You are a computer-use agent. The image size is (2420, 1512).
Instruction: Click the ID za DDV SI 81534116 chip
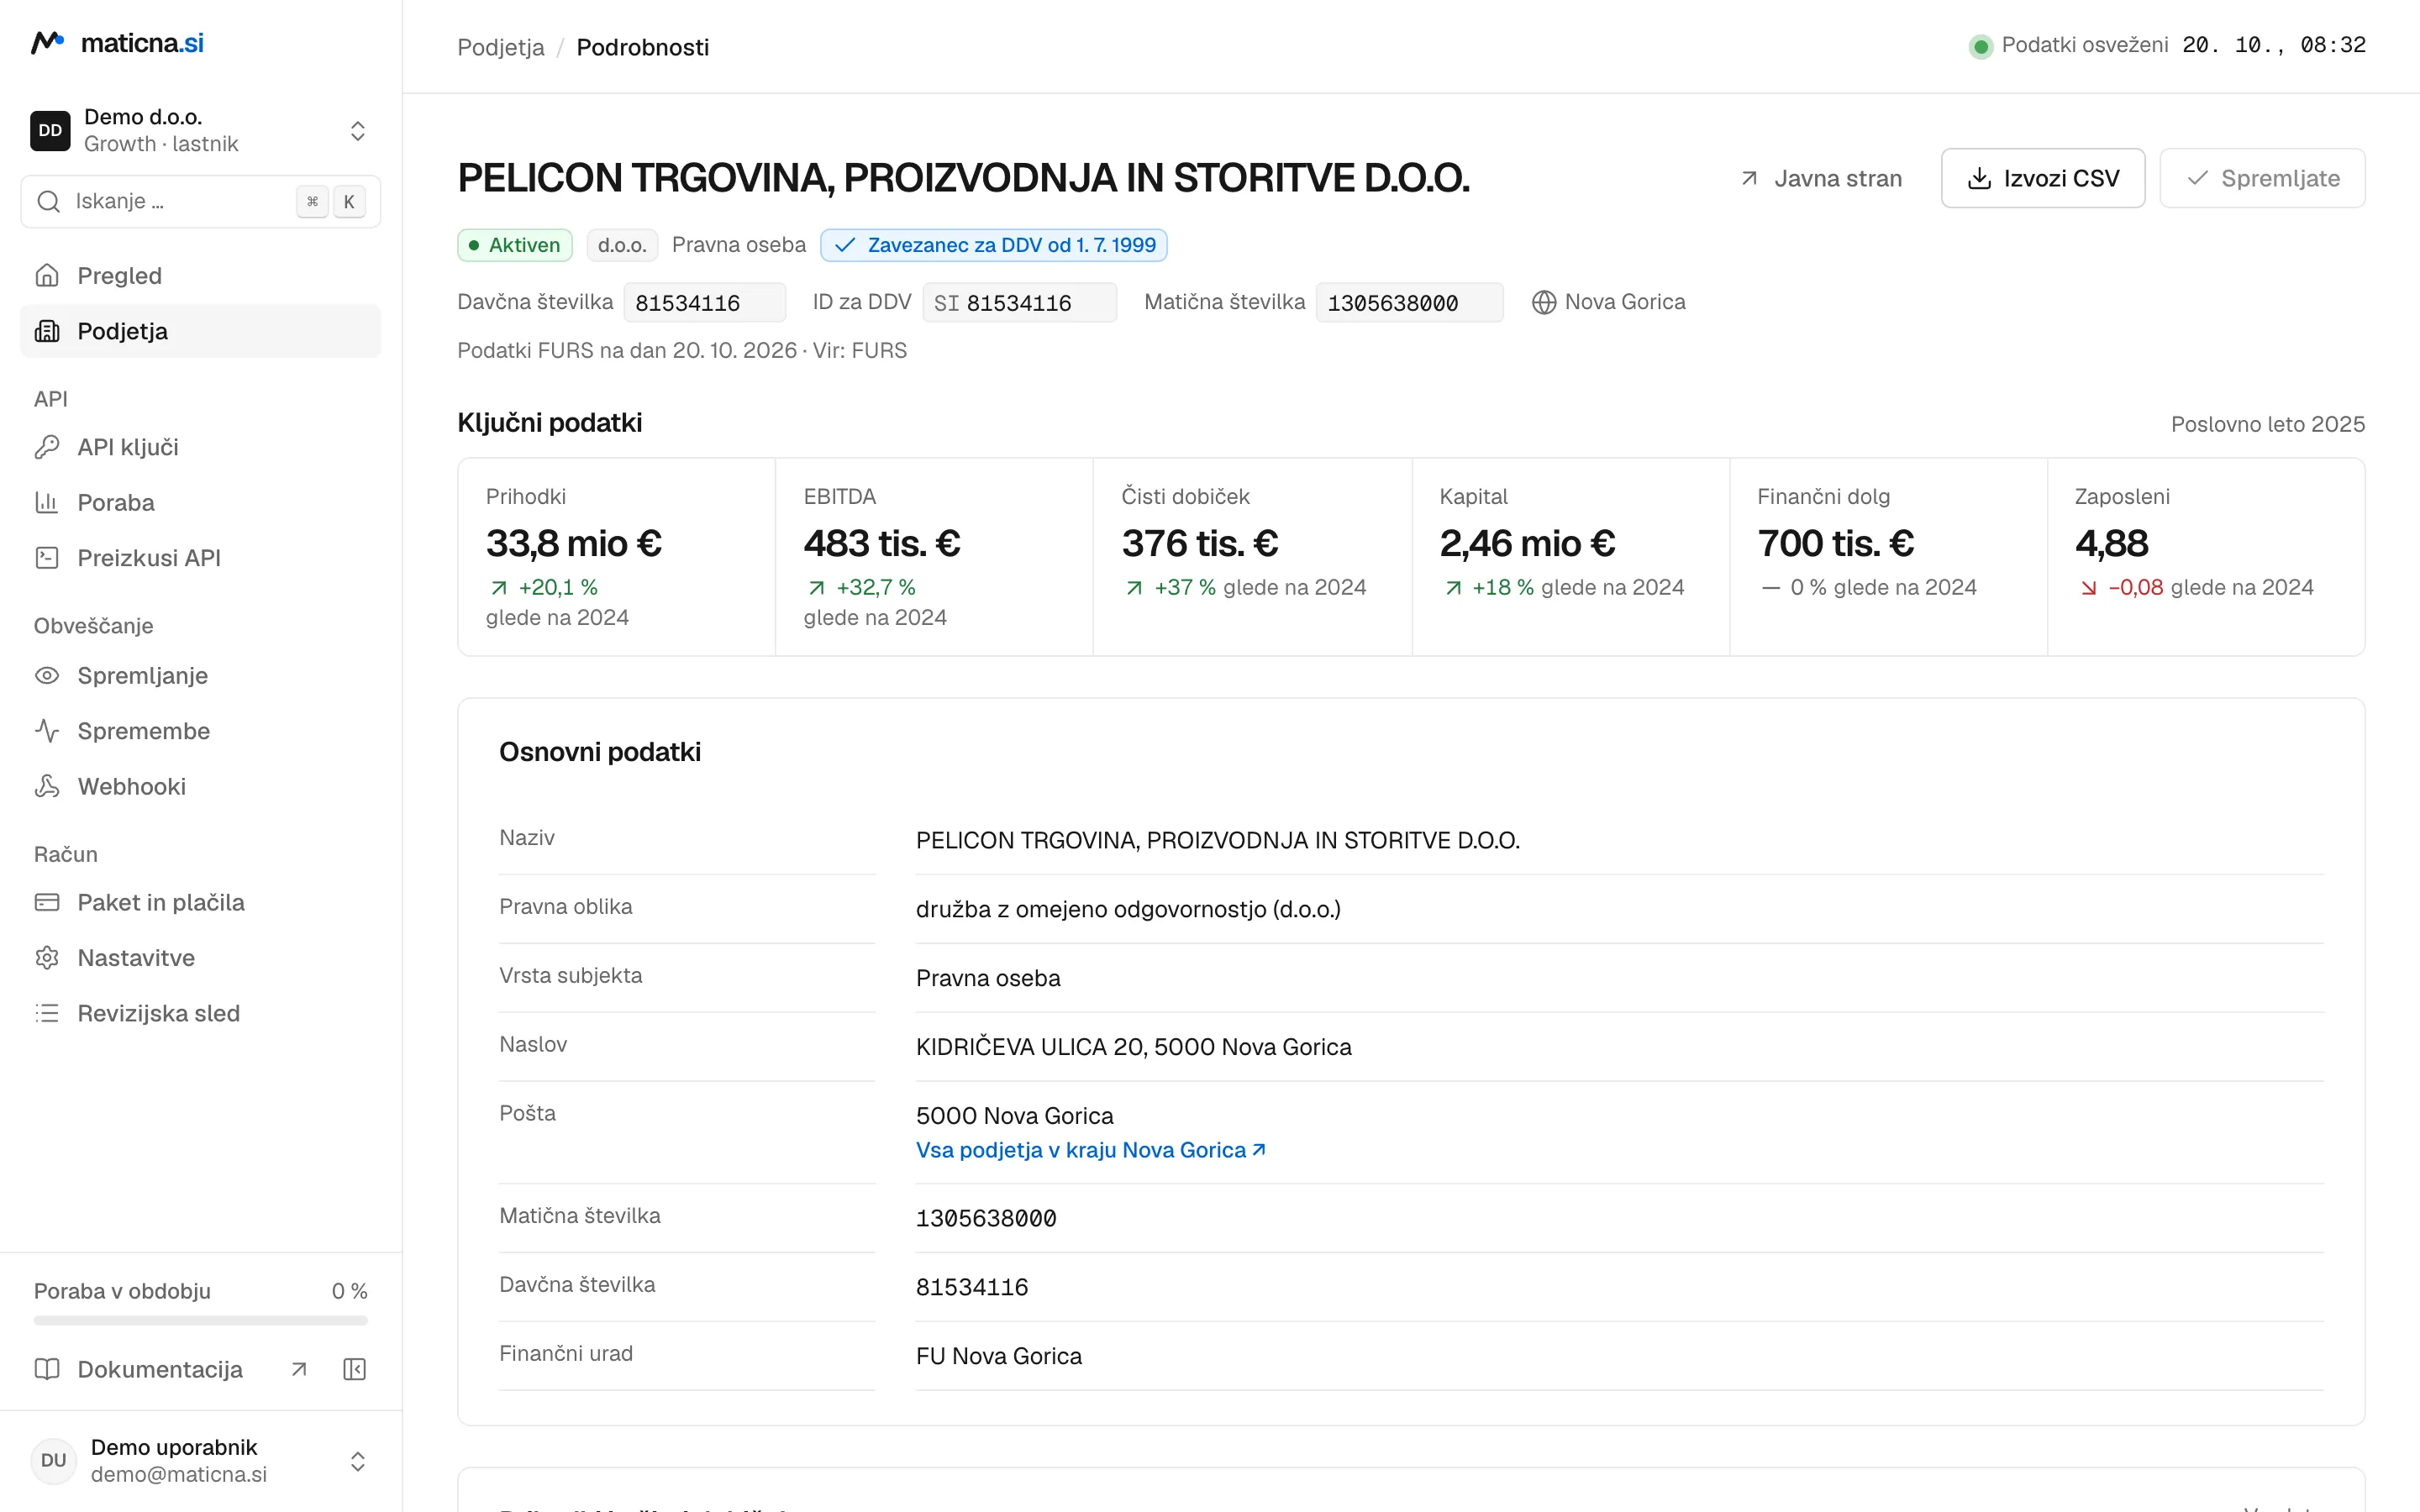1019,302
